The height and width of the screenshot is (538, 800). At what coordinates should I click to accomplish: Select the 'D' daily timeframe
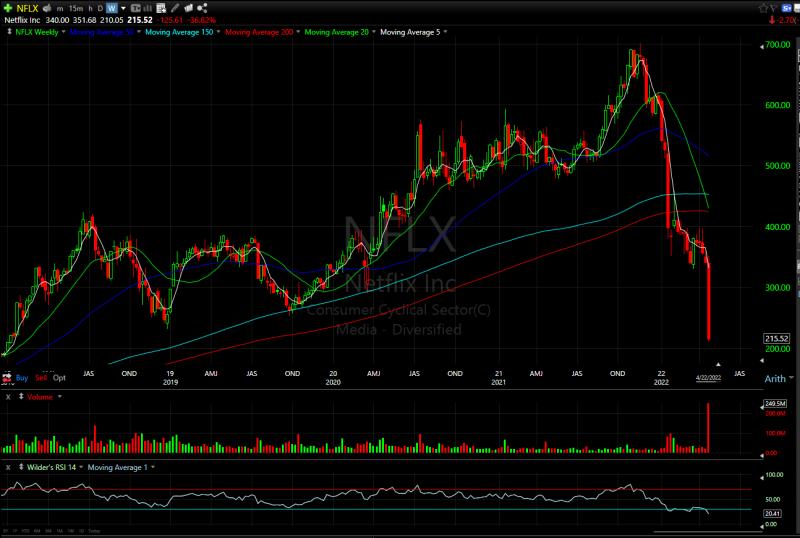[x=100, y=9]
